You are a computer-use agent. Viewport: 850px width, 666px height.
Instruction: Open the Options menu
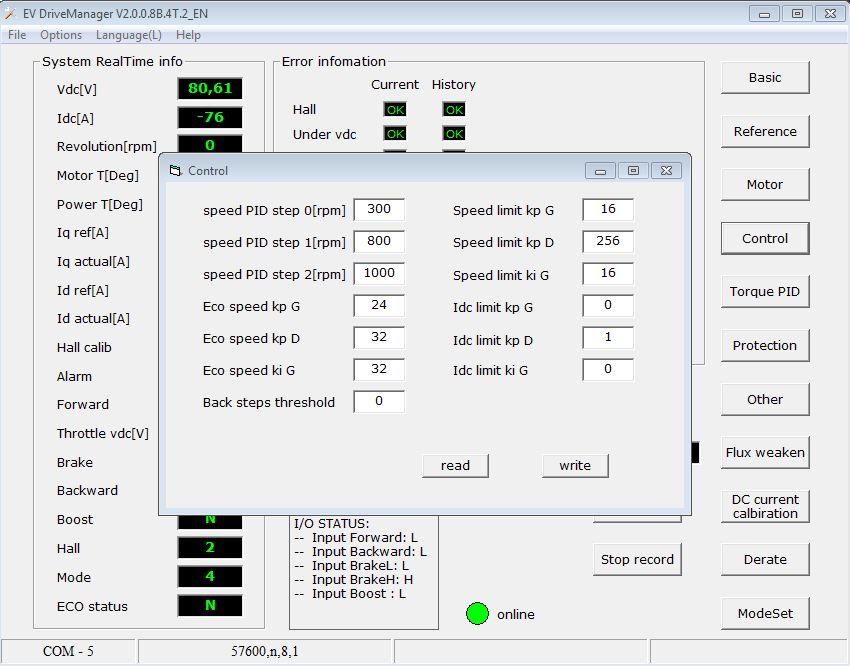(x=61, y=35)
